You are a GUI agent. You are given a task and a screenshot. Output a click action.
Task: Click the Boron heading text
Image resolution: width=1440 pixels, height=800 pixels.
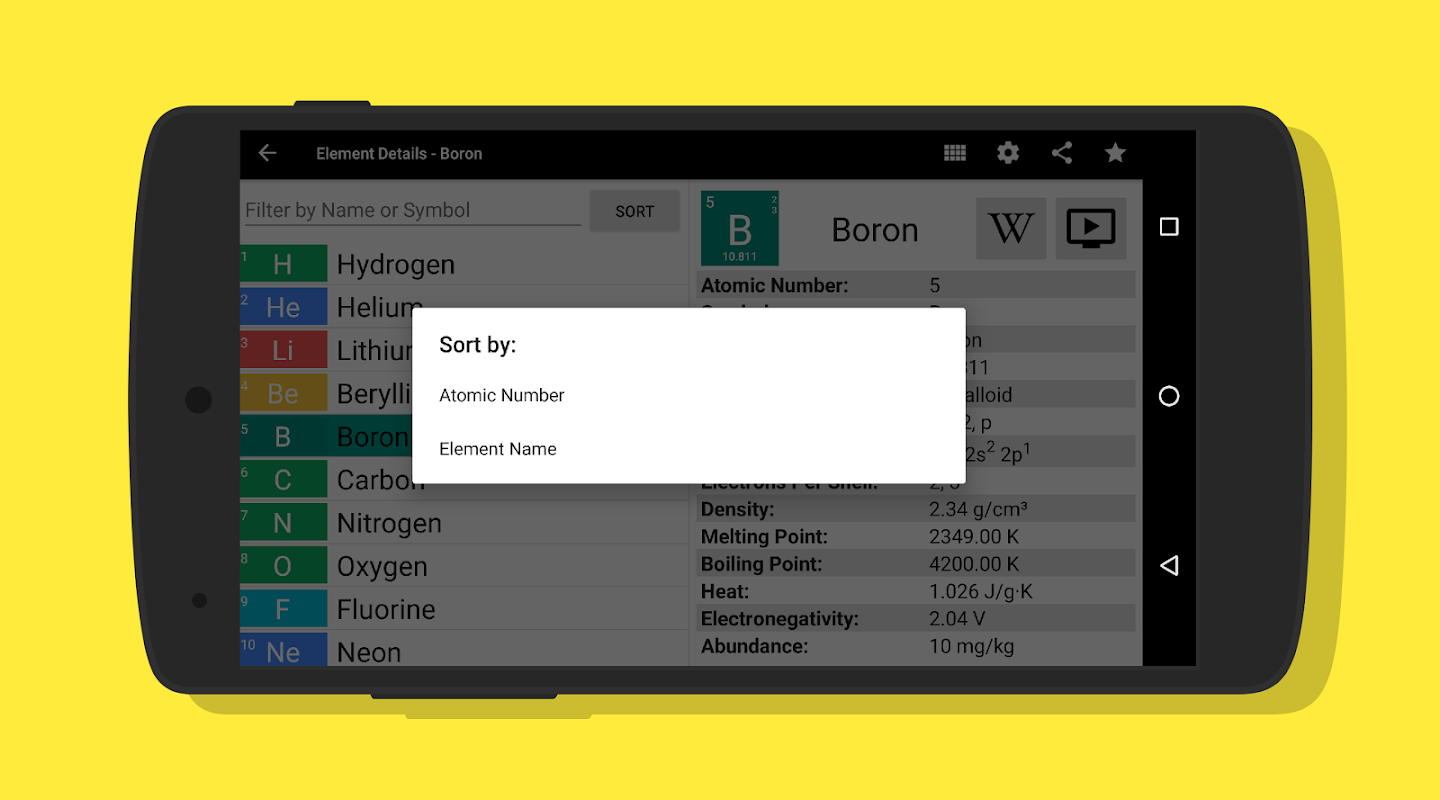[x=875, y=230]
